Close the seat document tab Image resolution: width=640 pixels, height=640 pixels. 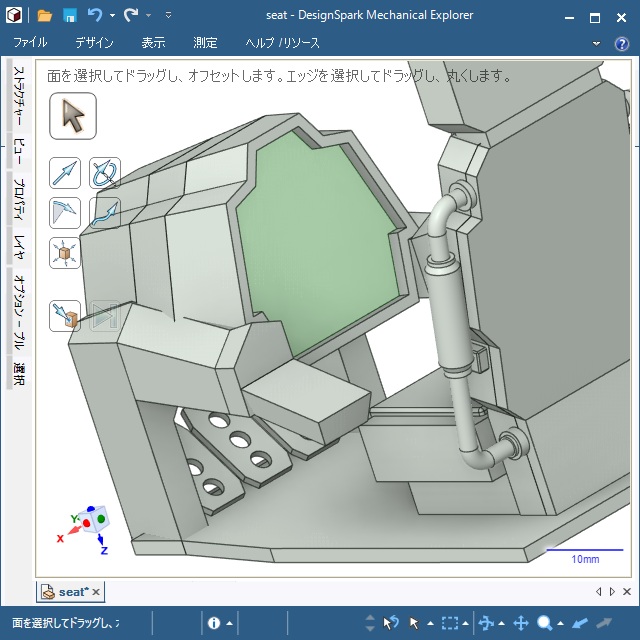click(x=96, y=592)
